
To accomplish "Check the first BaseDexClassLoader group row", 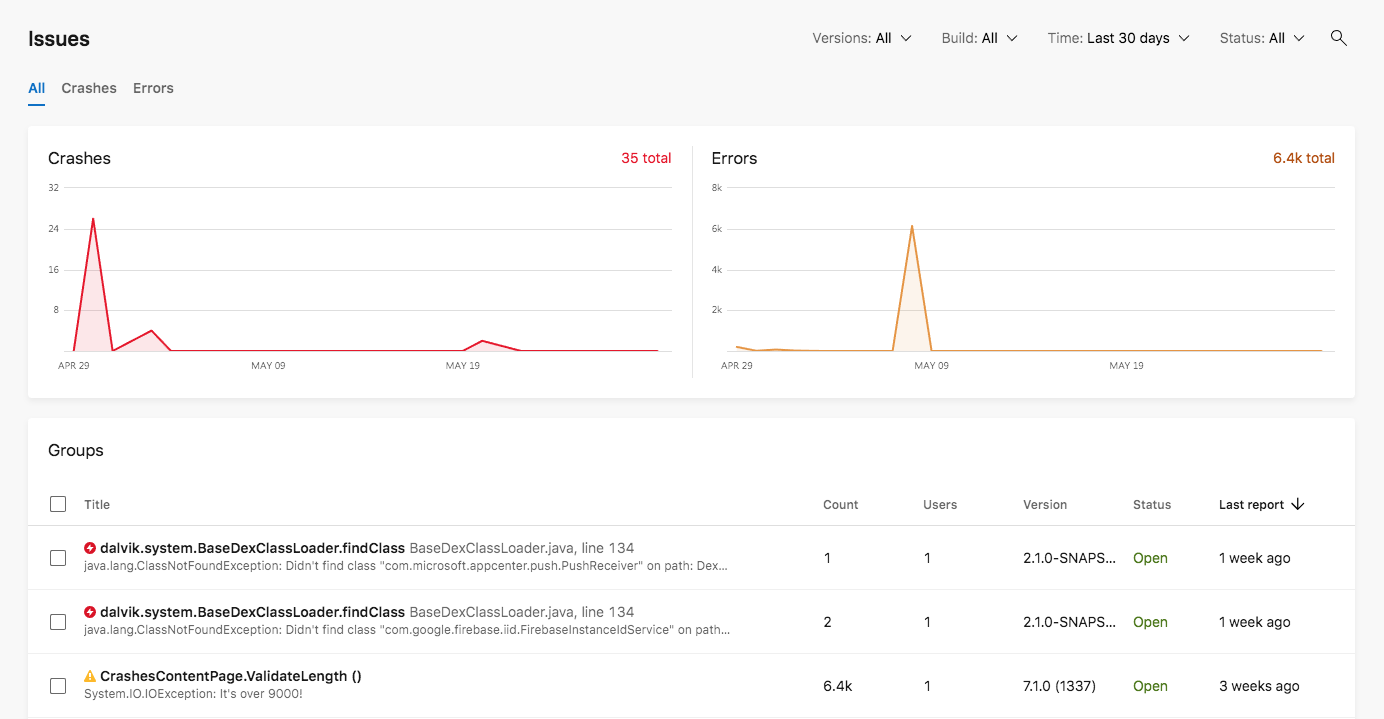I will coord(58,558).
